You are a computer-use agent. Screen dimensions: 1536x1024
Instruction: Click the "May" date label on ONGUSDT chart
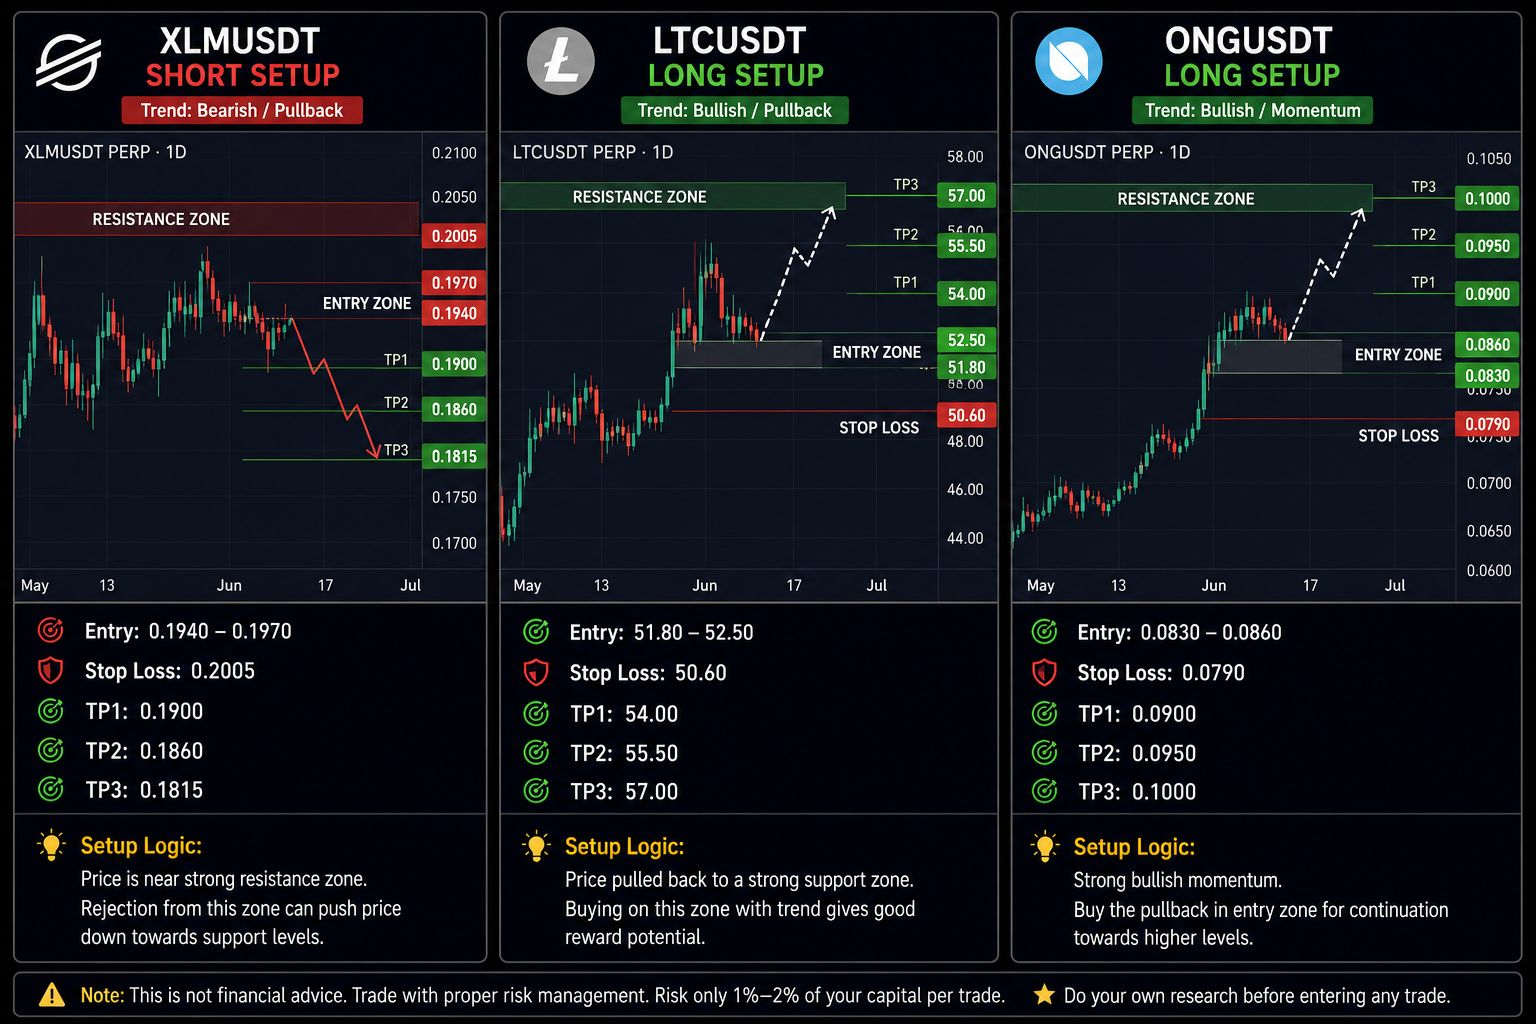coord(1040,585)
